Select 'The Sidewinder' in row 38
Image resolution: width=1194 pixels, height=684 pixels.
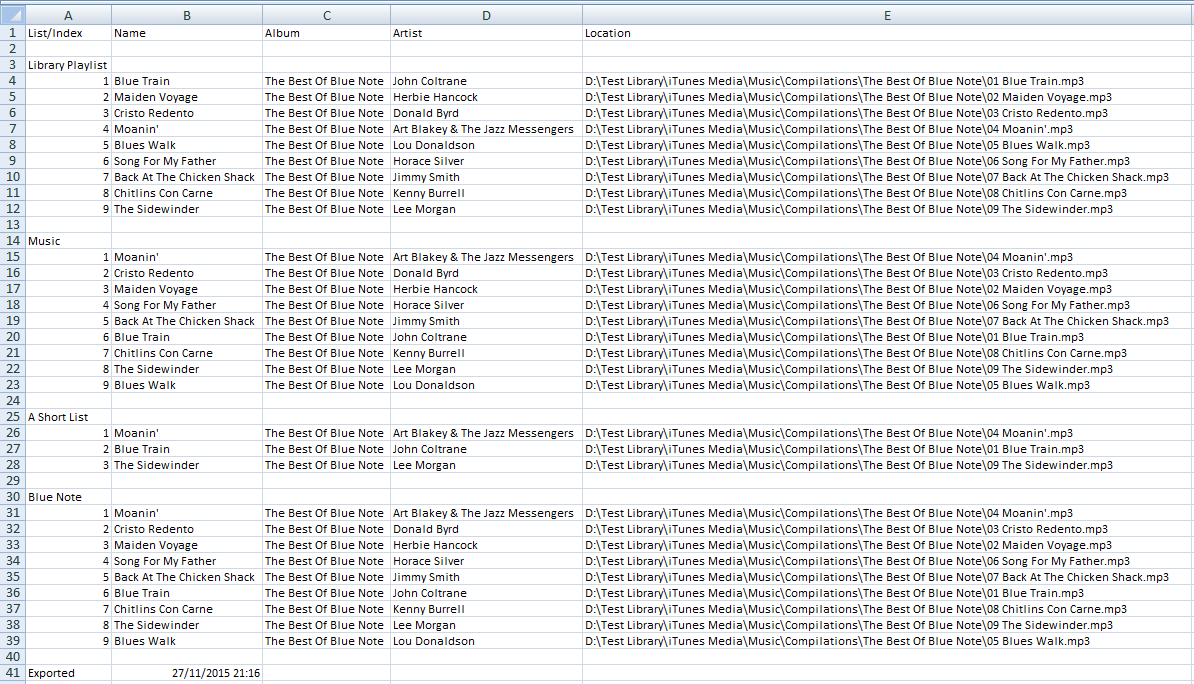(187, 625)
